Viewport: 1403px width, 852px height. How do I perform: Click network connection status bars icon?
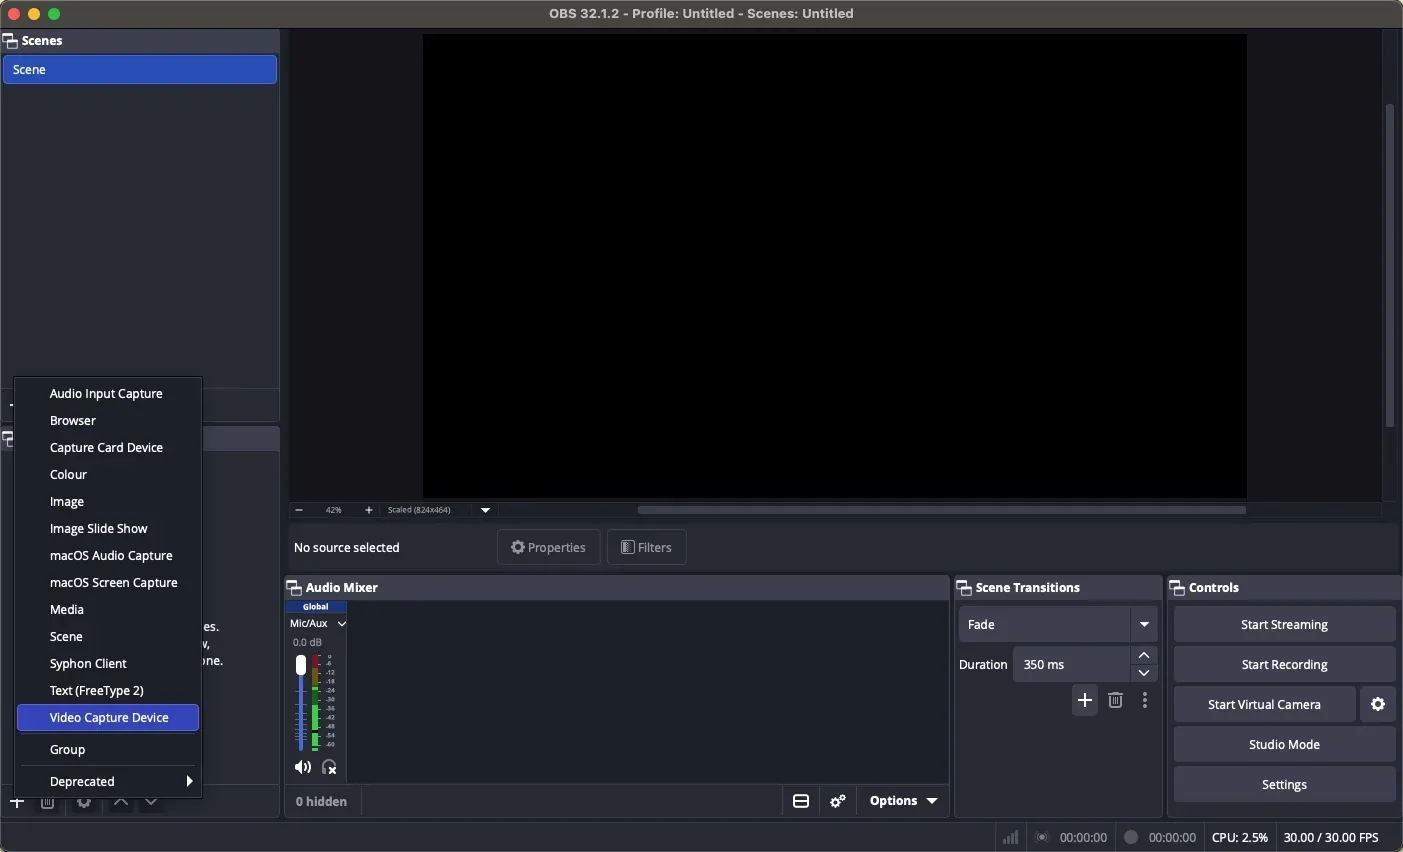[1011, 838]
